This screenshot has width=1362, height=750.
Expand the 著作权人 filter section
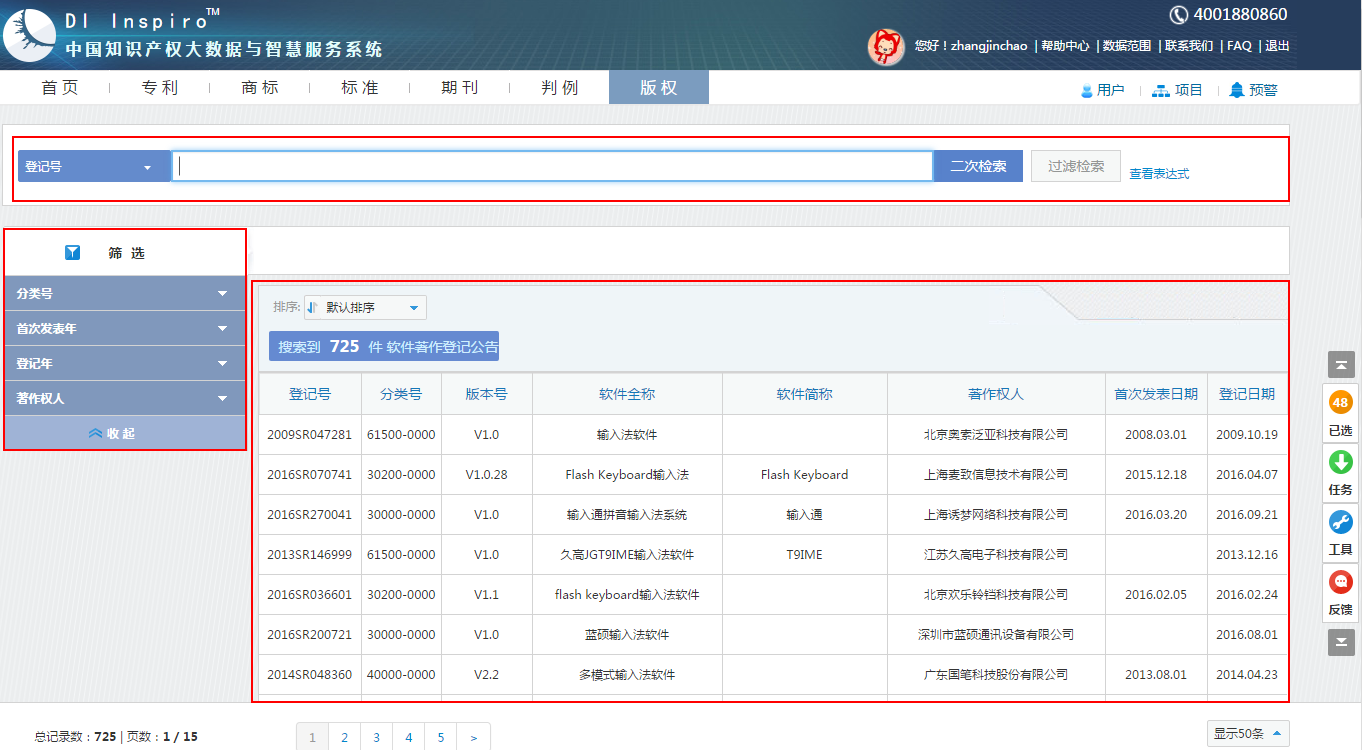point(125,399)
